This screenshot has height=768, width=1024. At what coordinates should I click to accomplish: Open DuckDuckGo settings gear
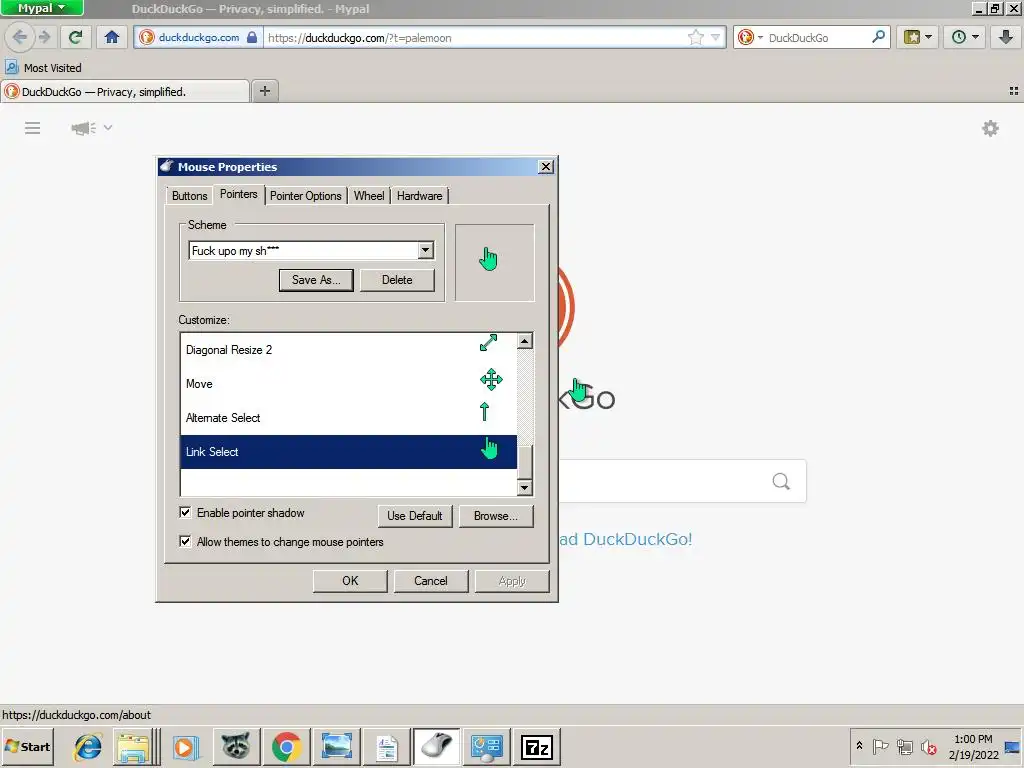(x=990, y=128)
